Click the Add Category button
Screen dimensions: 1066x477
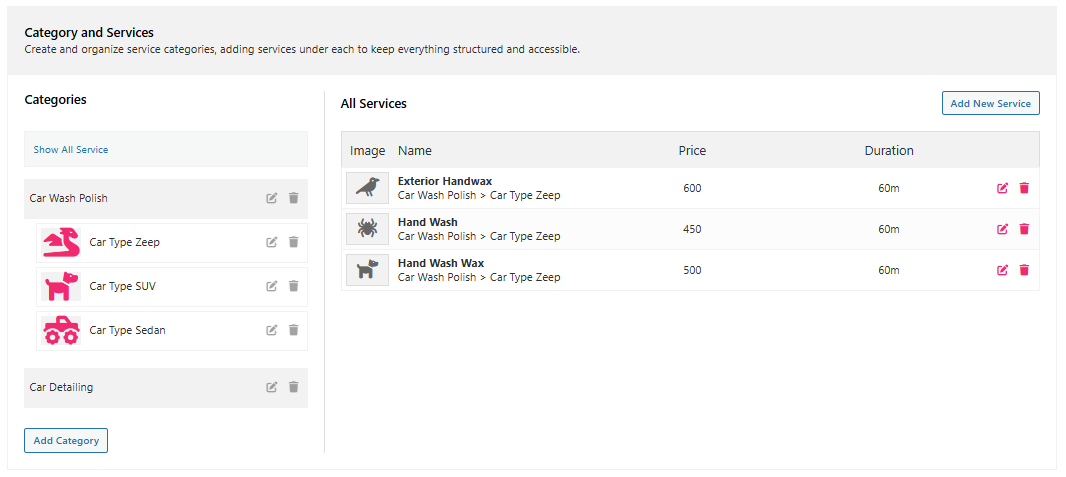point(66,440)
